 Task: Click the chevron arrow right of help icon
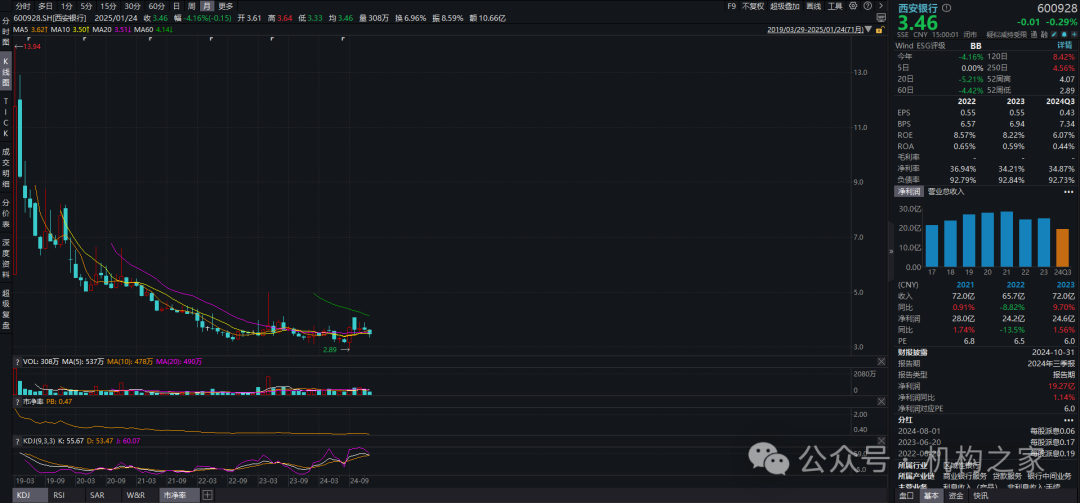point(880,6)
